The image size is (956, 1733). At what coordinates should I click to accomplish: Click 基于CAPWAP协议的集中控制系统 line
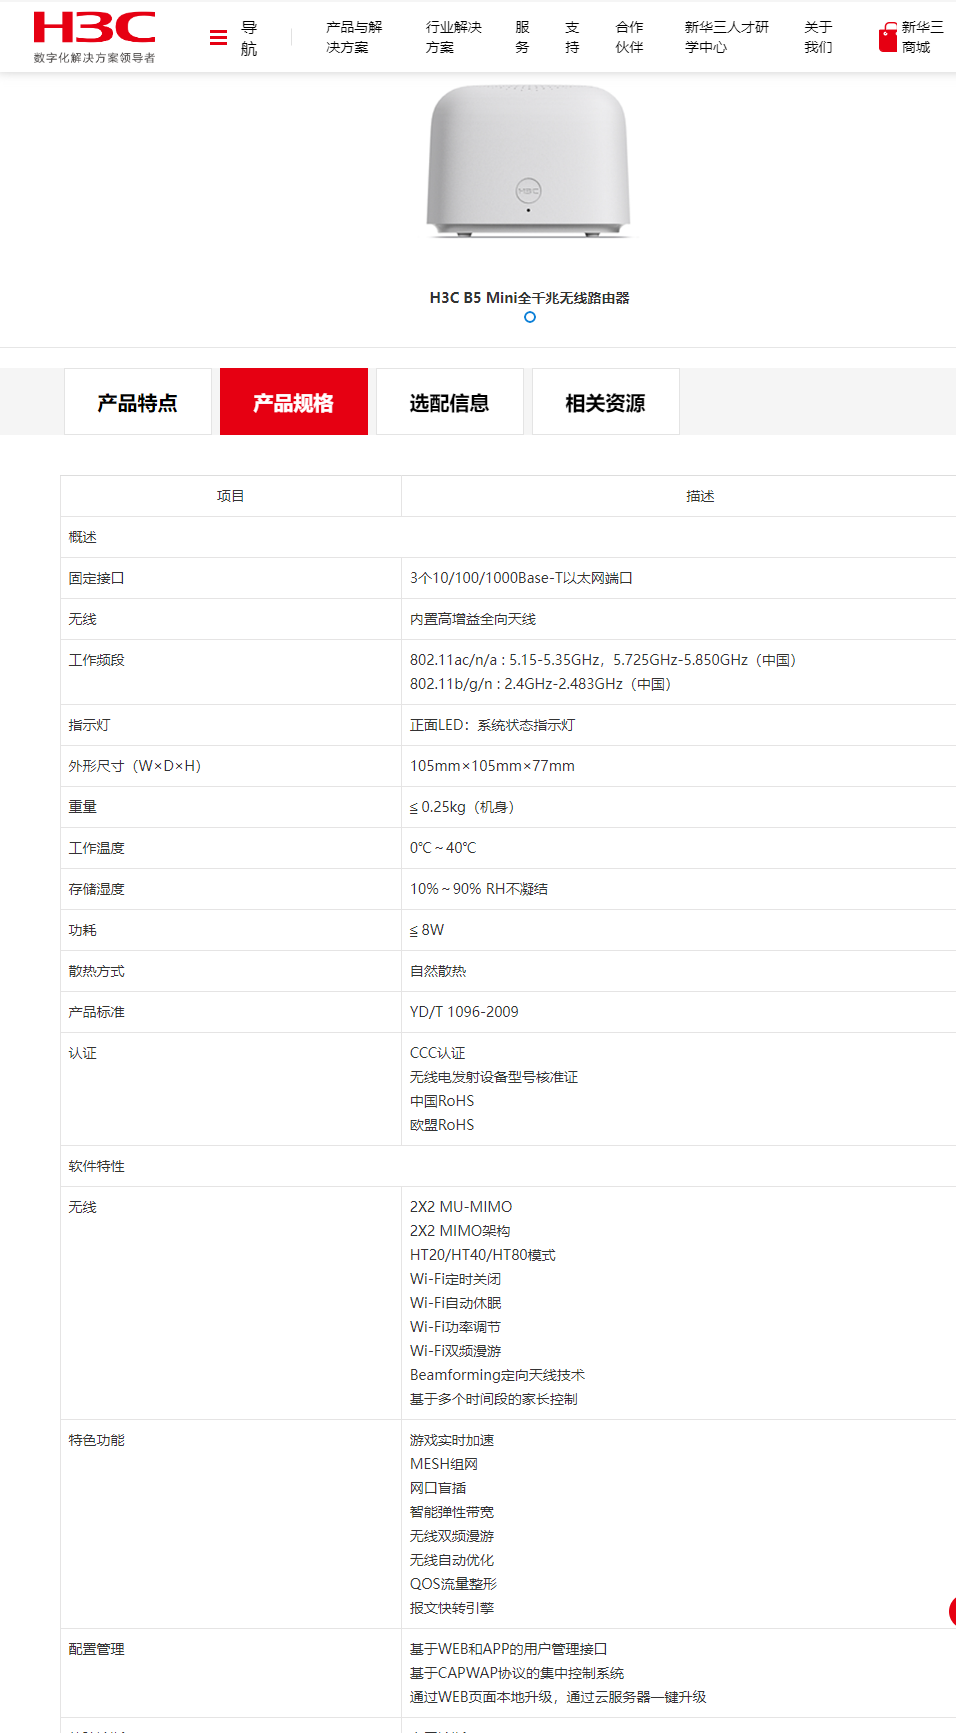(x=517, y=1673)
